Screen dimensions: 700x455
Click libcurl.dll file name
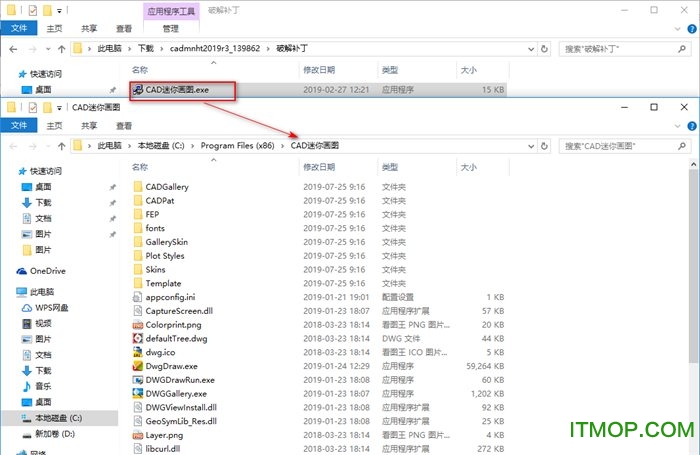(x=163, y=449)
